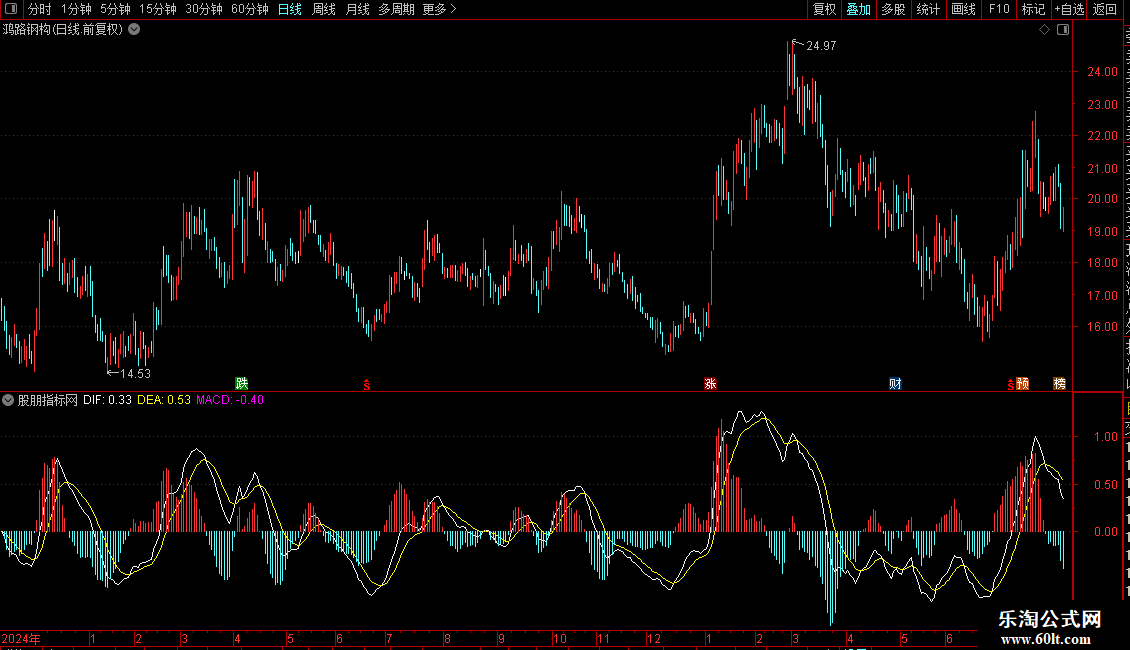This screenshot has height=650, width=1130.
Task: Switch to the 周线 weekly chart tab
Action: click(324, 9)
